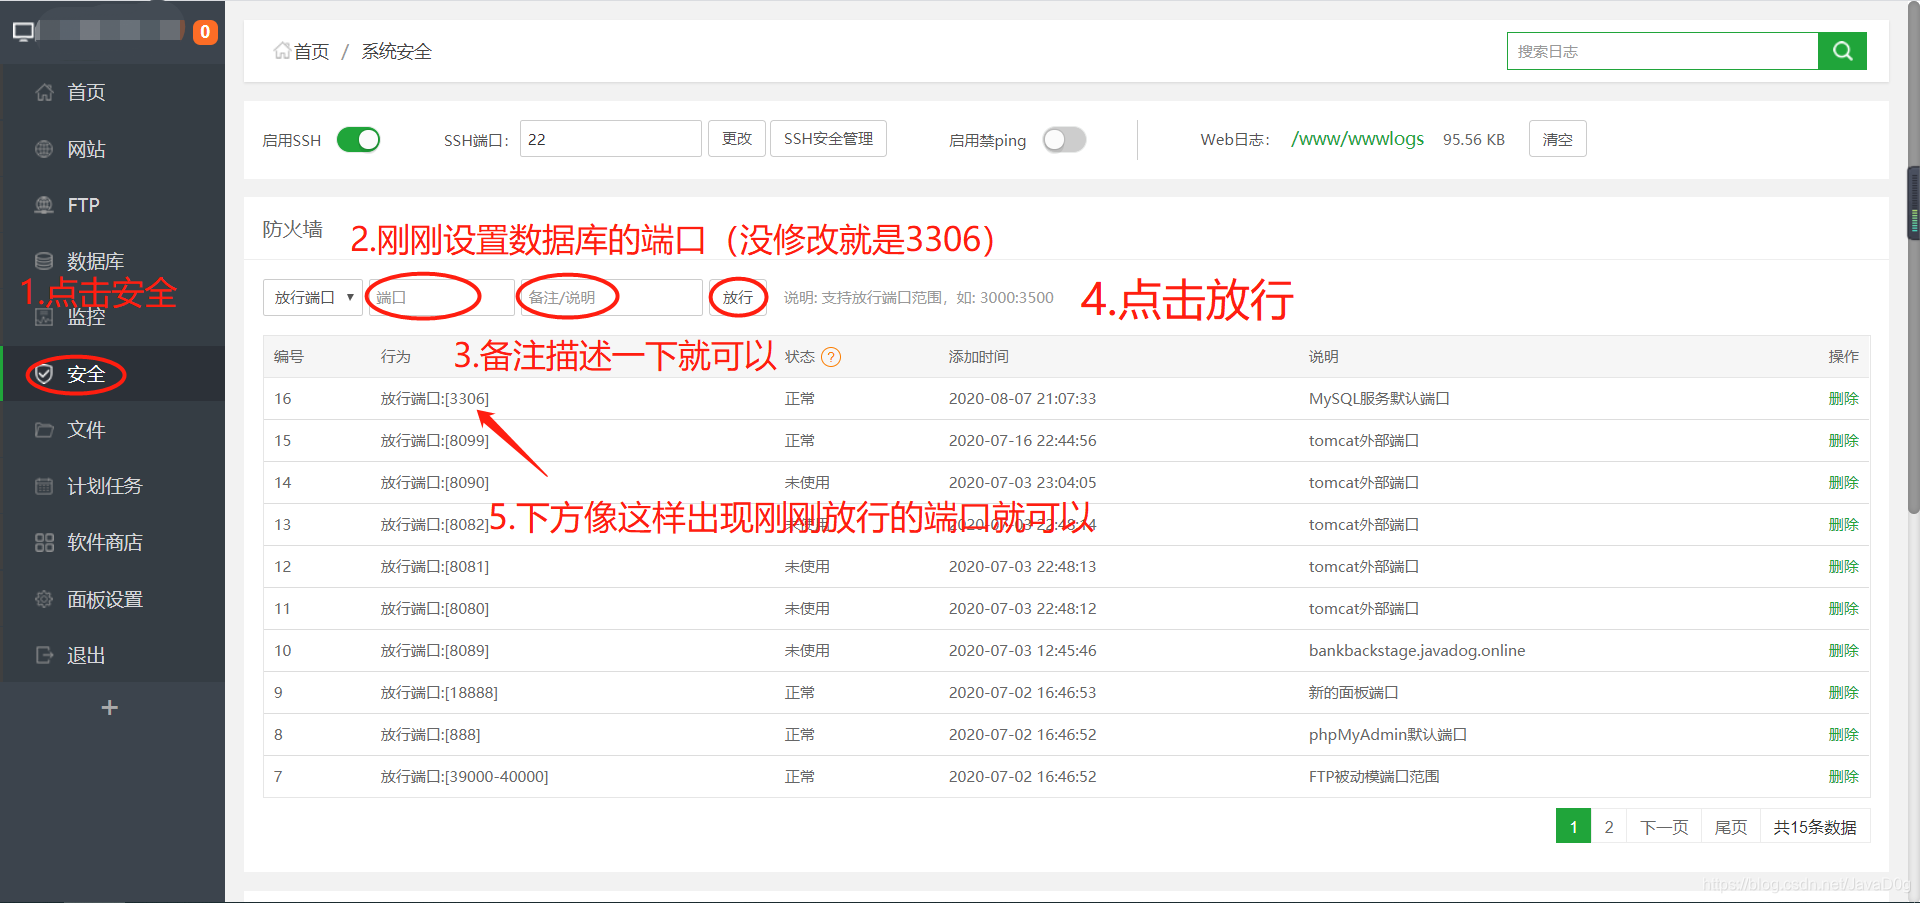
Task: Click the 尾页 pagination button
Action: (1731, 826)
